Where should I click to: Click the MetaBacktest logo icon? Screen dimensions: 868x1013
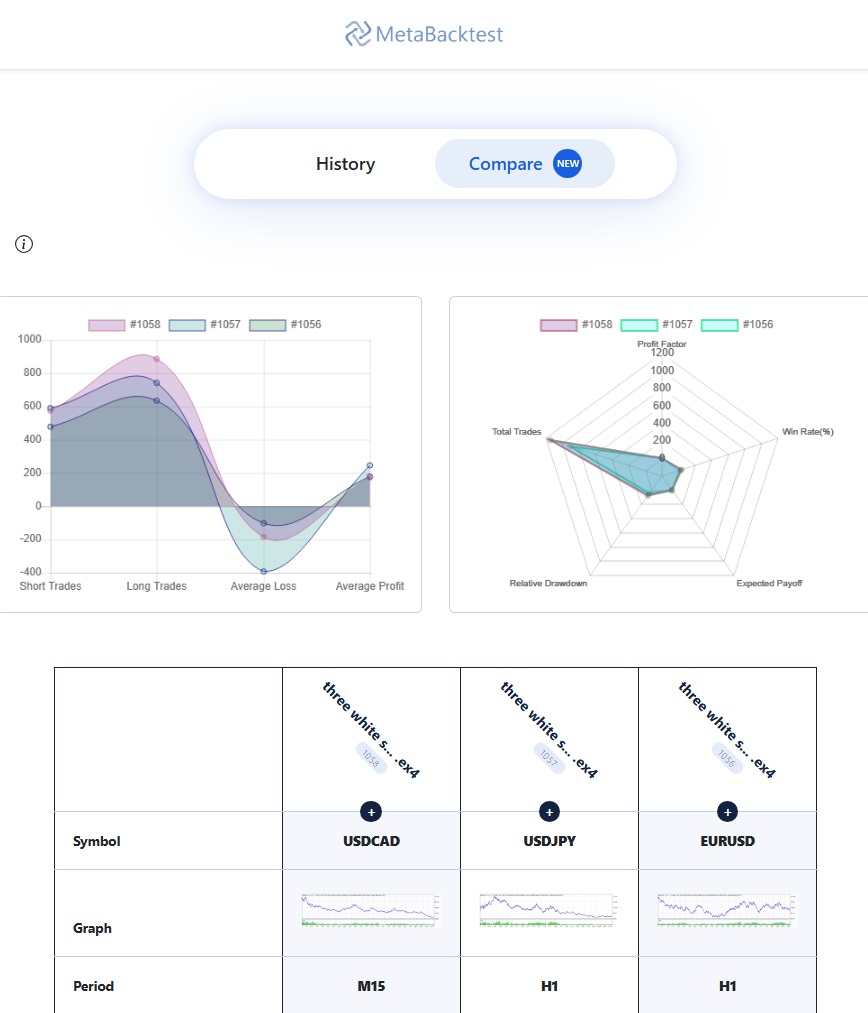pyautogui.click(x=357, y=34)
